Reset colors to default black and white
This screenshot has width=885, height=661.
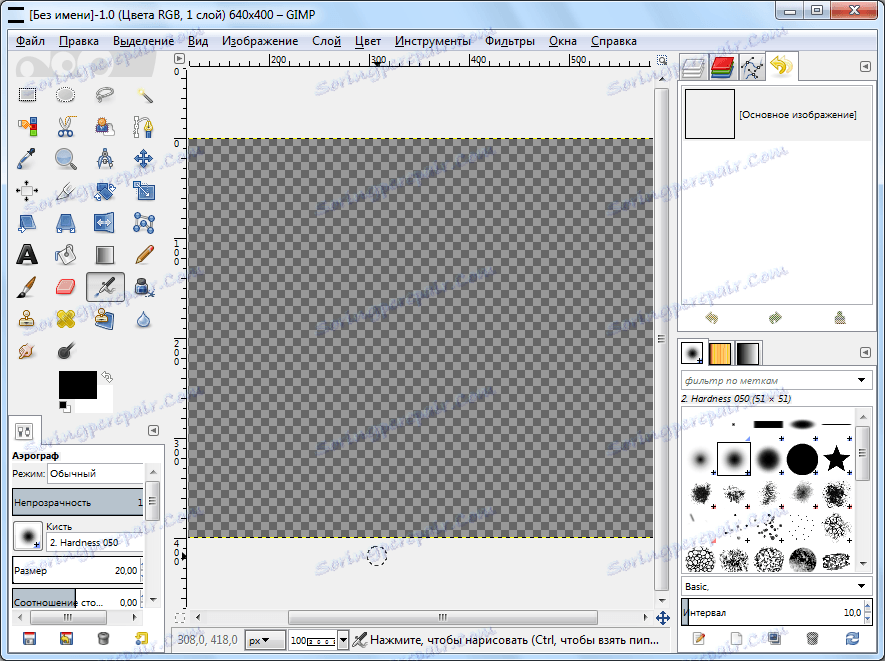coord(64,406)
